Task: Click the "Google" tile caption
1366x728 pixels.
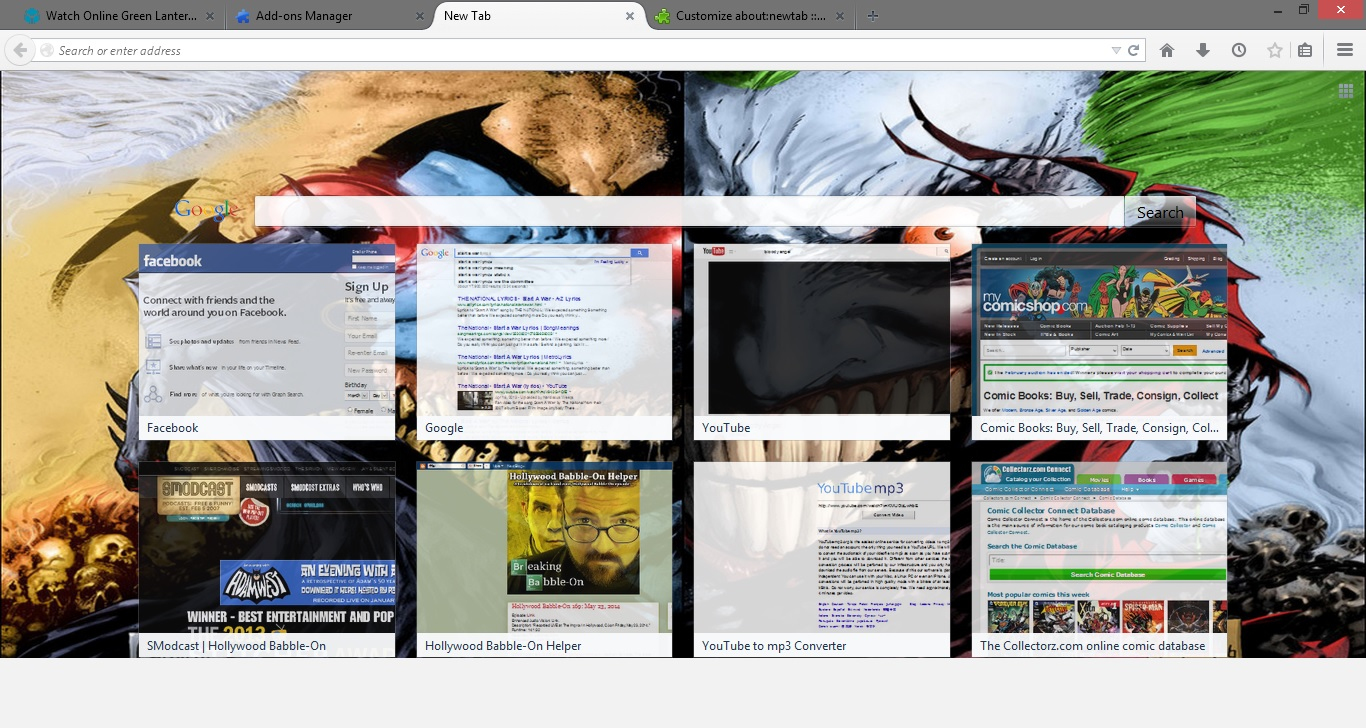Action: [444, 428]
